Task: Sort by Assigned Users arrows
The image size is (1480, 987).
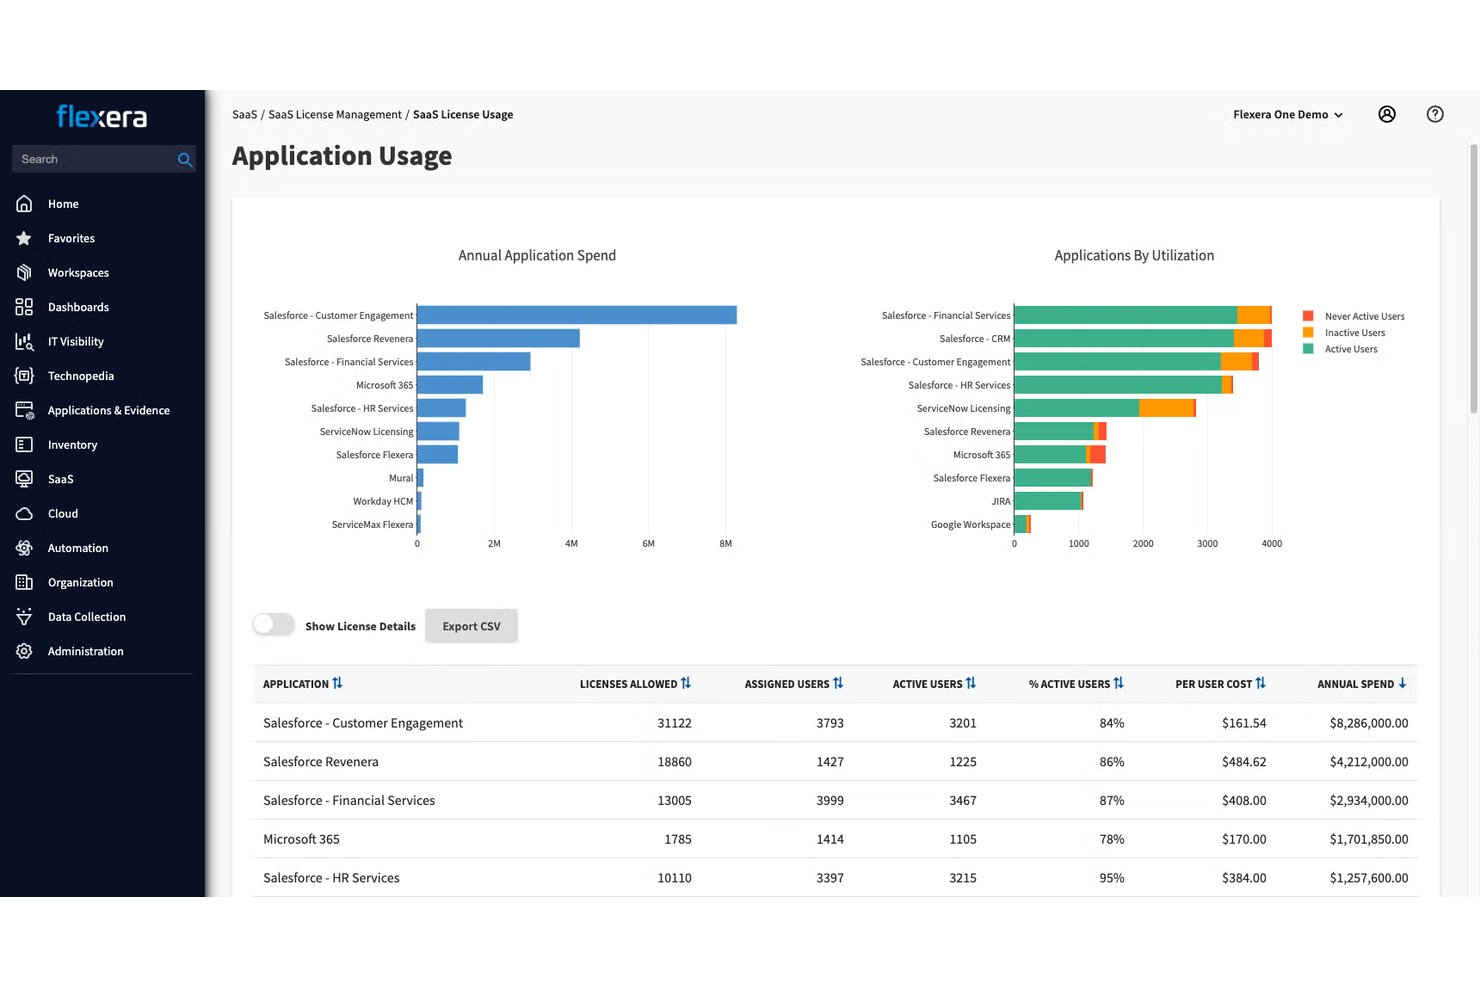Action: 838,683
